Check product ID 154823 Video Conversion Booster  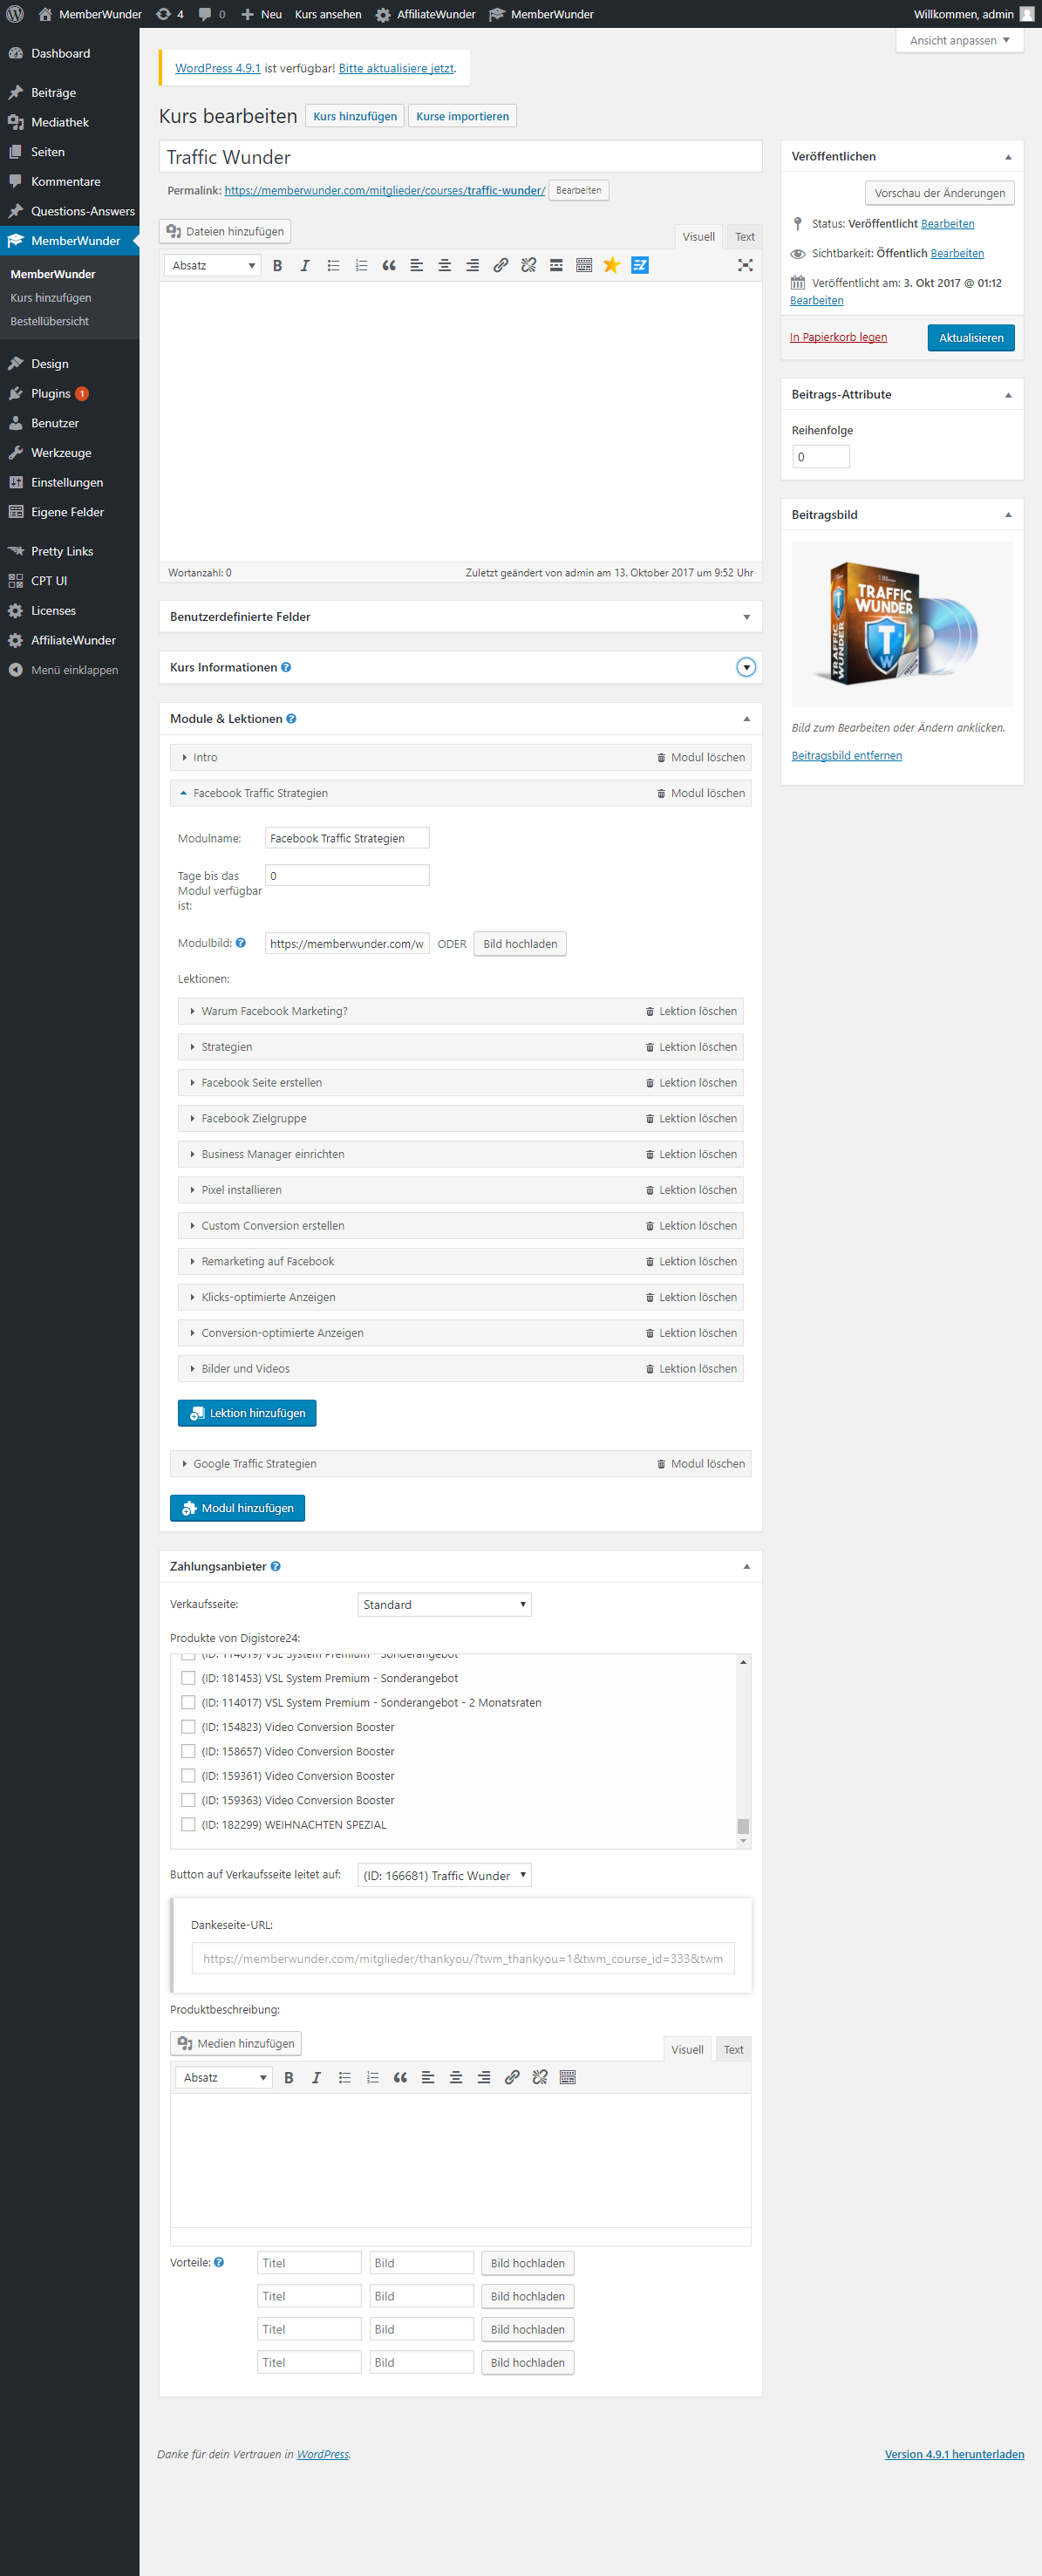[x=188, y=1727]
